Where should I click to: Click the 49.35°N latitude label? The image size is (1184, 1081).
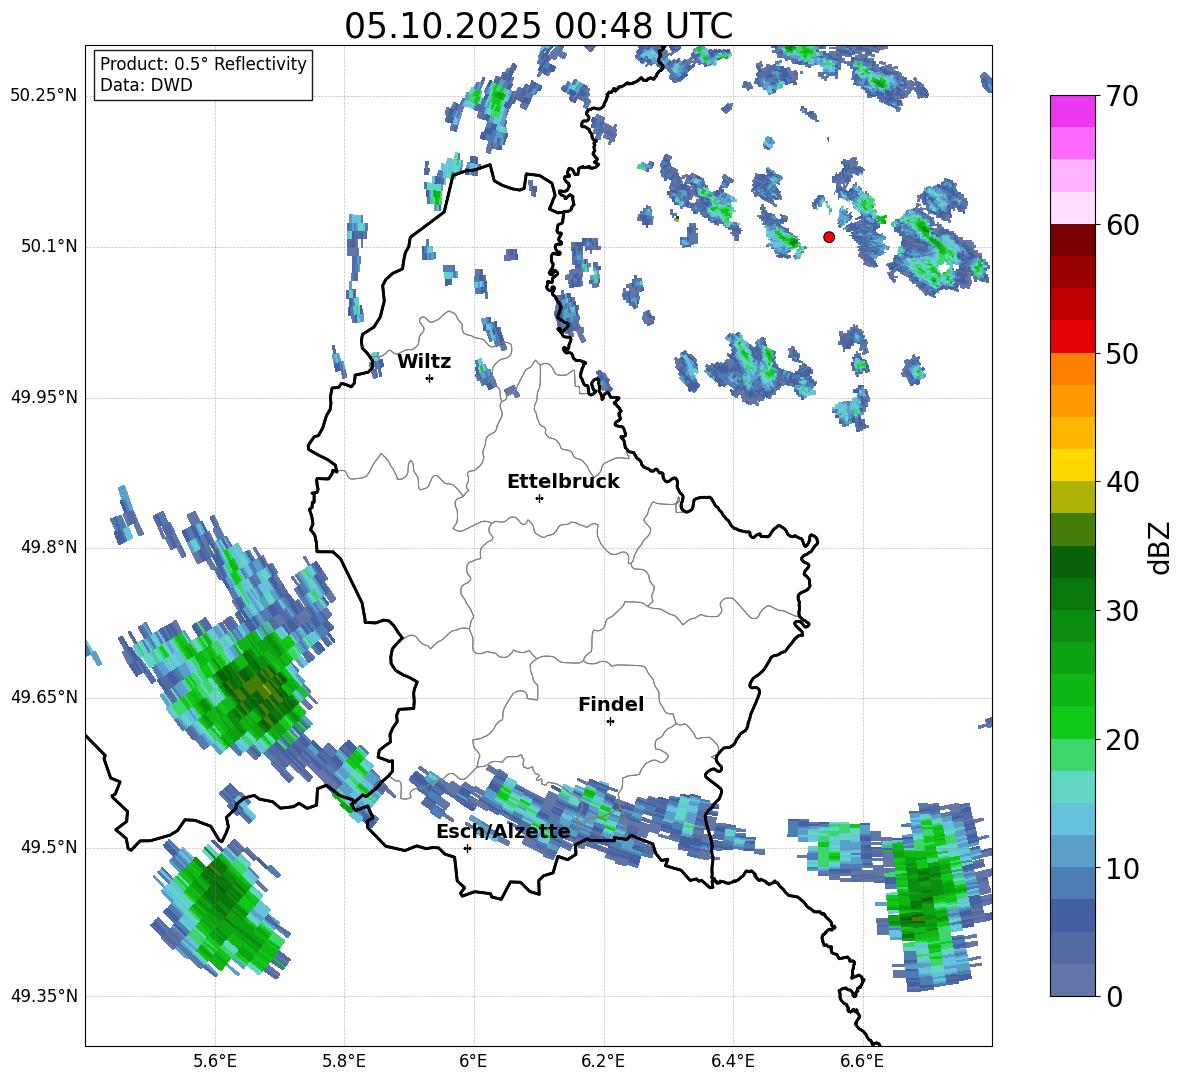point(44,996)
